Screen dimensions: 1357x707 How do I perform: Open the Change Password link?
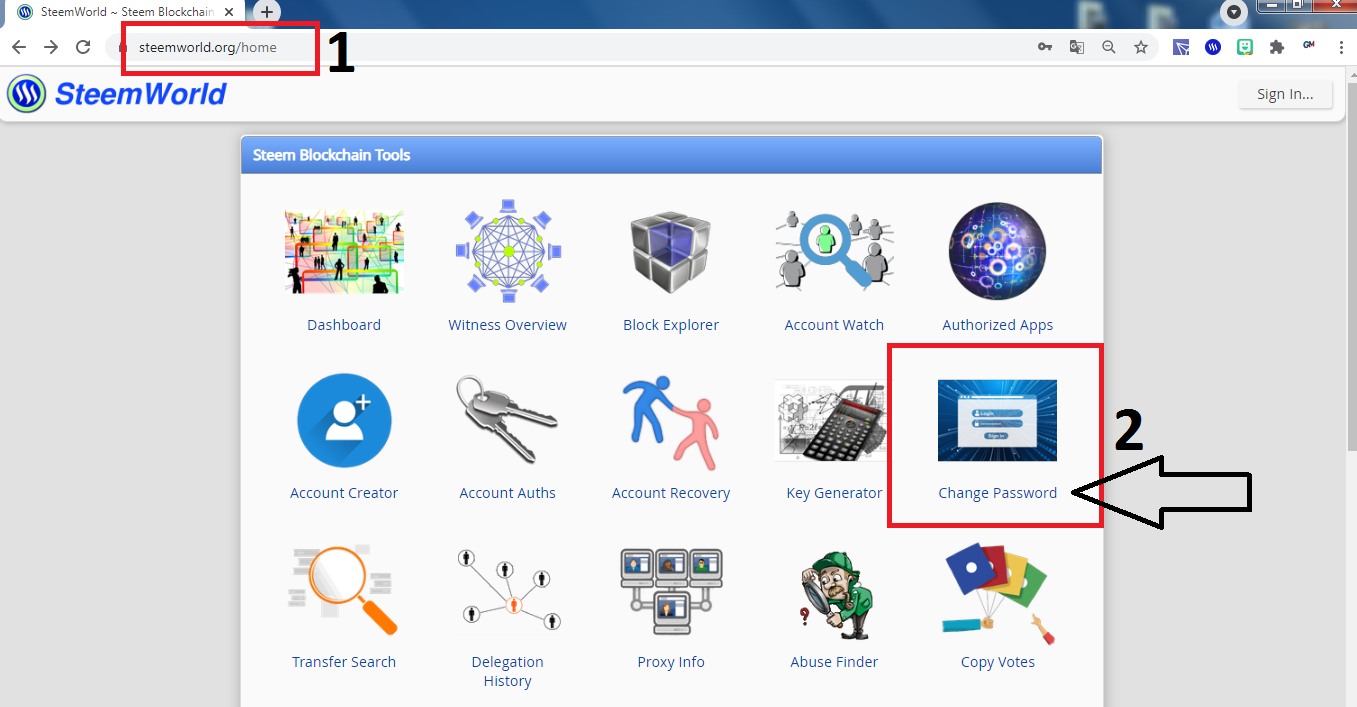(997, 493)
